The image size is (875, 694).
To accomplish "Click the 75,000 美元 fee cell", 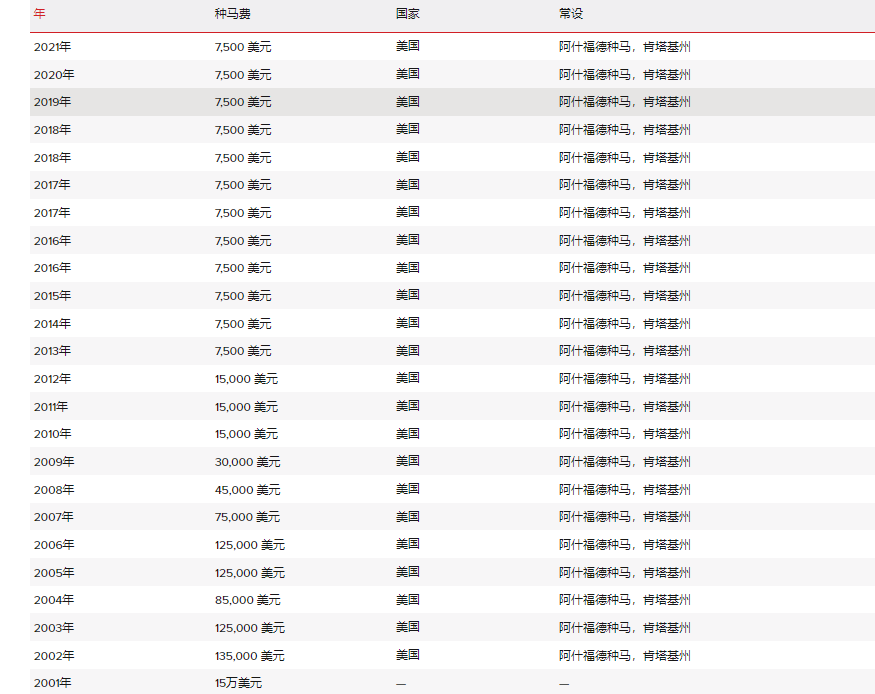I will coord(247,517).
